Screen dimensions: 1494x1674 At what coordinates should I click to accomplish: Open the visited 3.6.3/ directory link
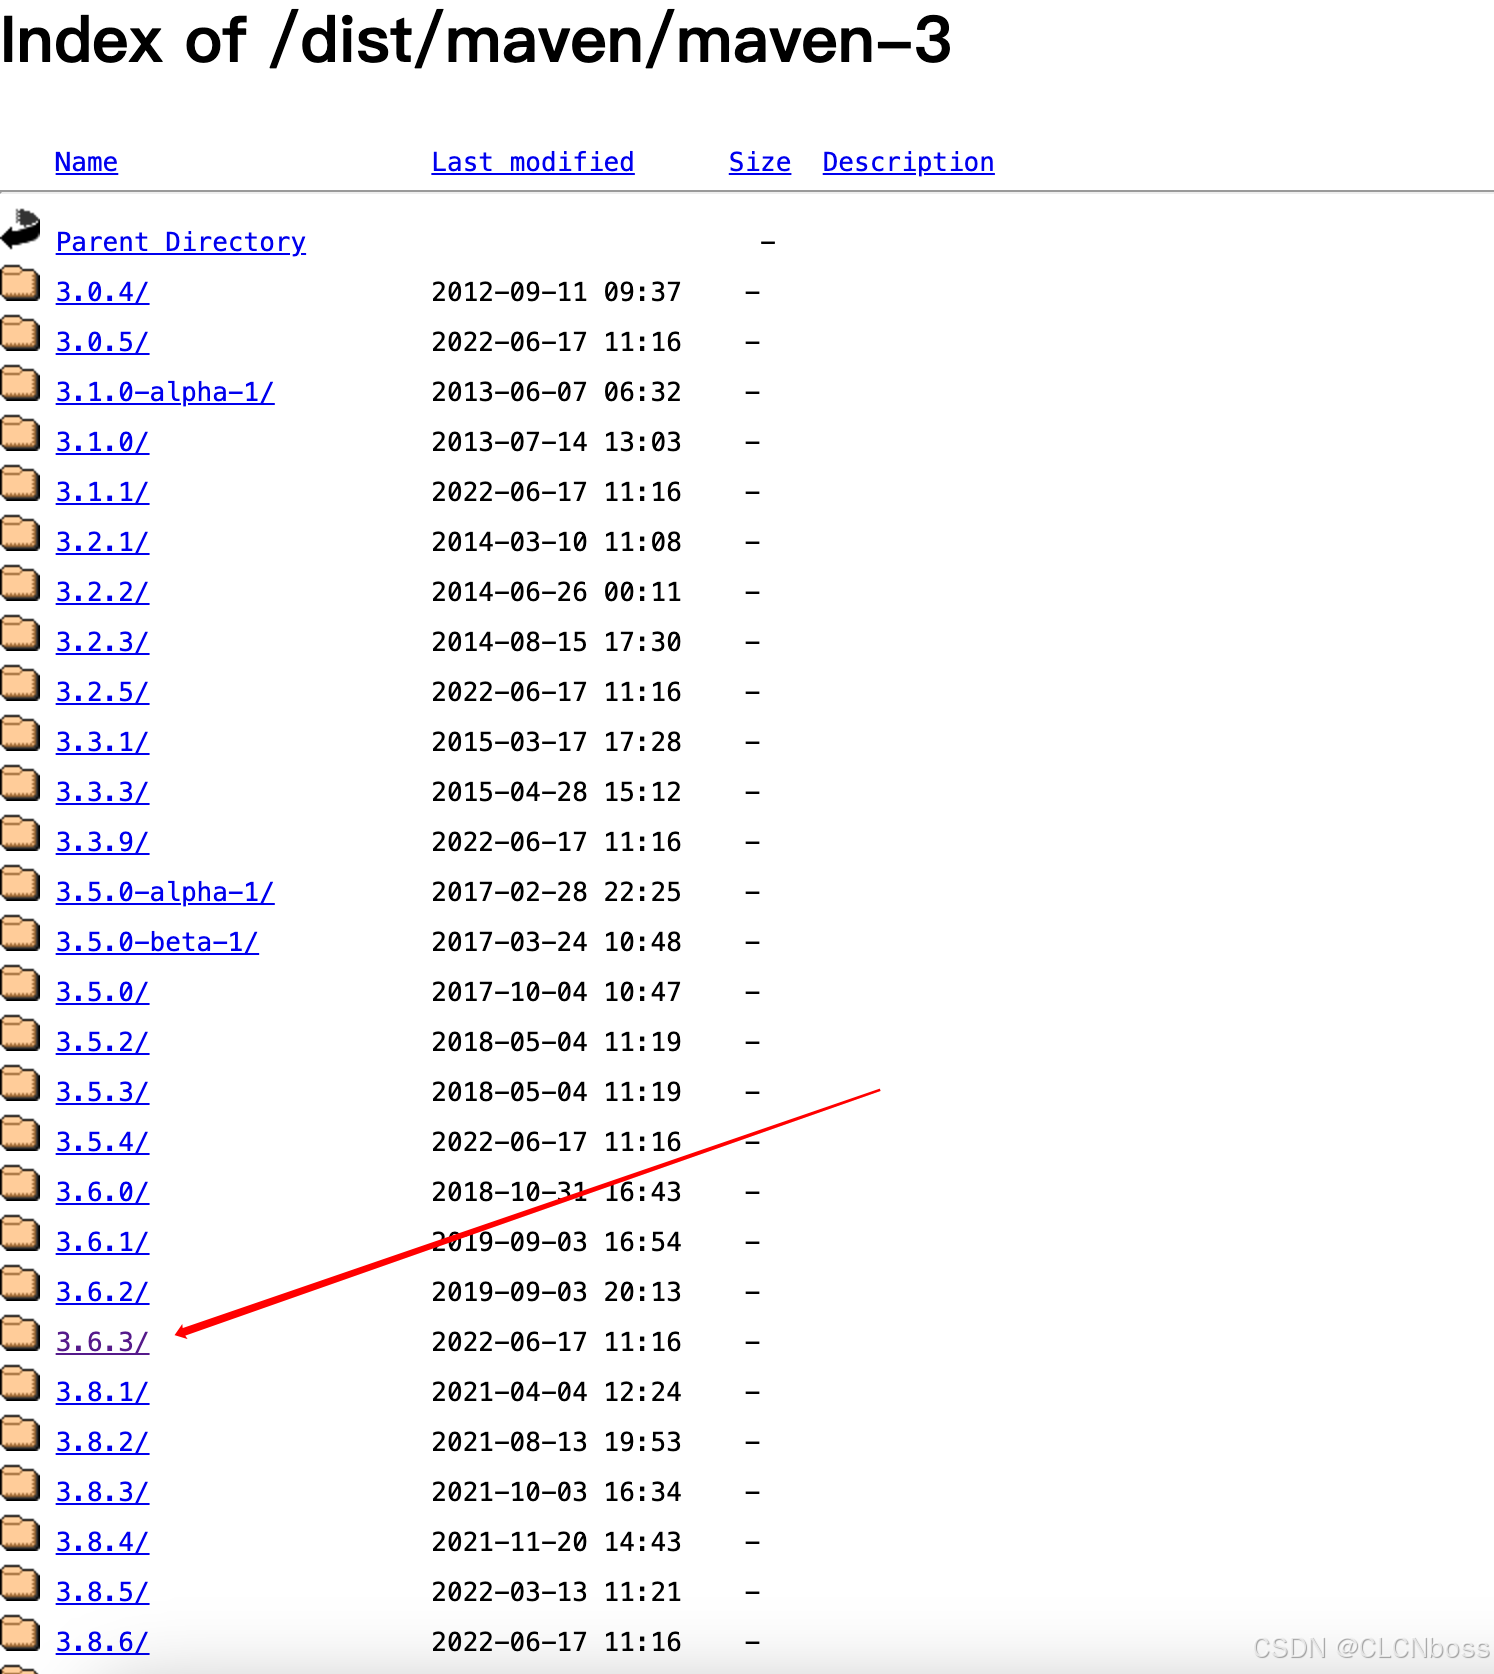[x=102, y=1342]
